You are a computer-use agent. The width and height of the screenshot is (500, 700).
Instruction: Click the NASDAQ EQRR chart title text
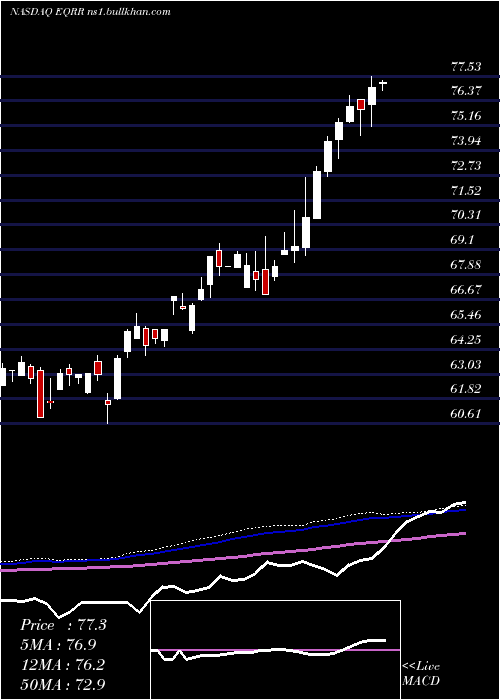90,12
